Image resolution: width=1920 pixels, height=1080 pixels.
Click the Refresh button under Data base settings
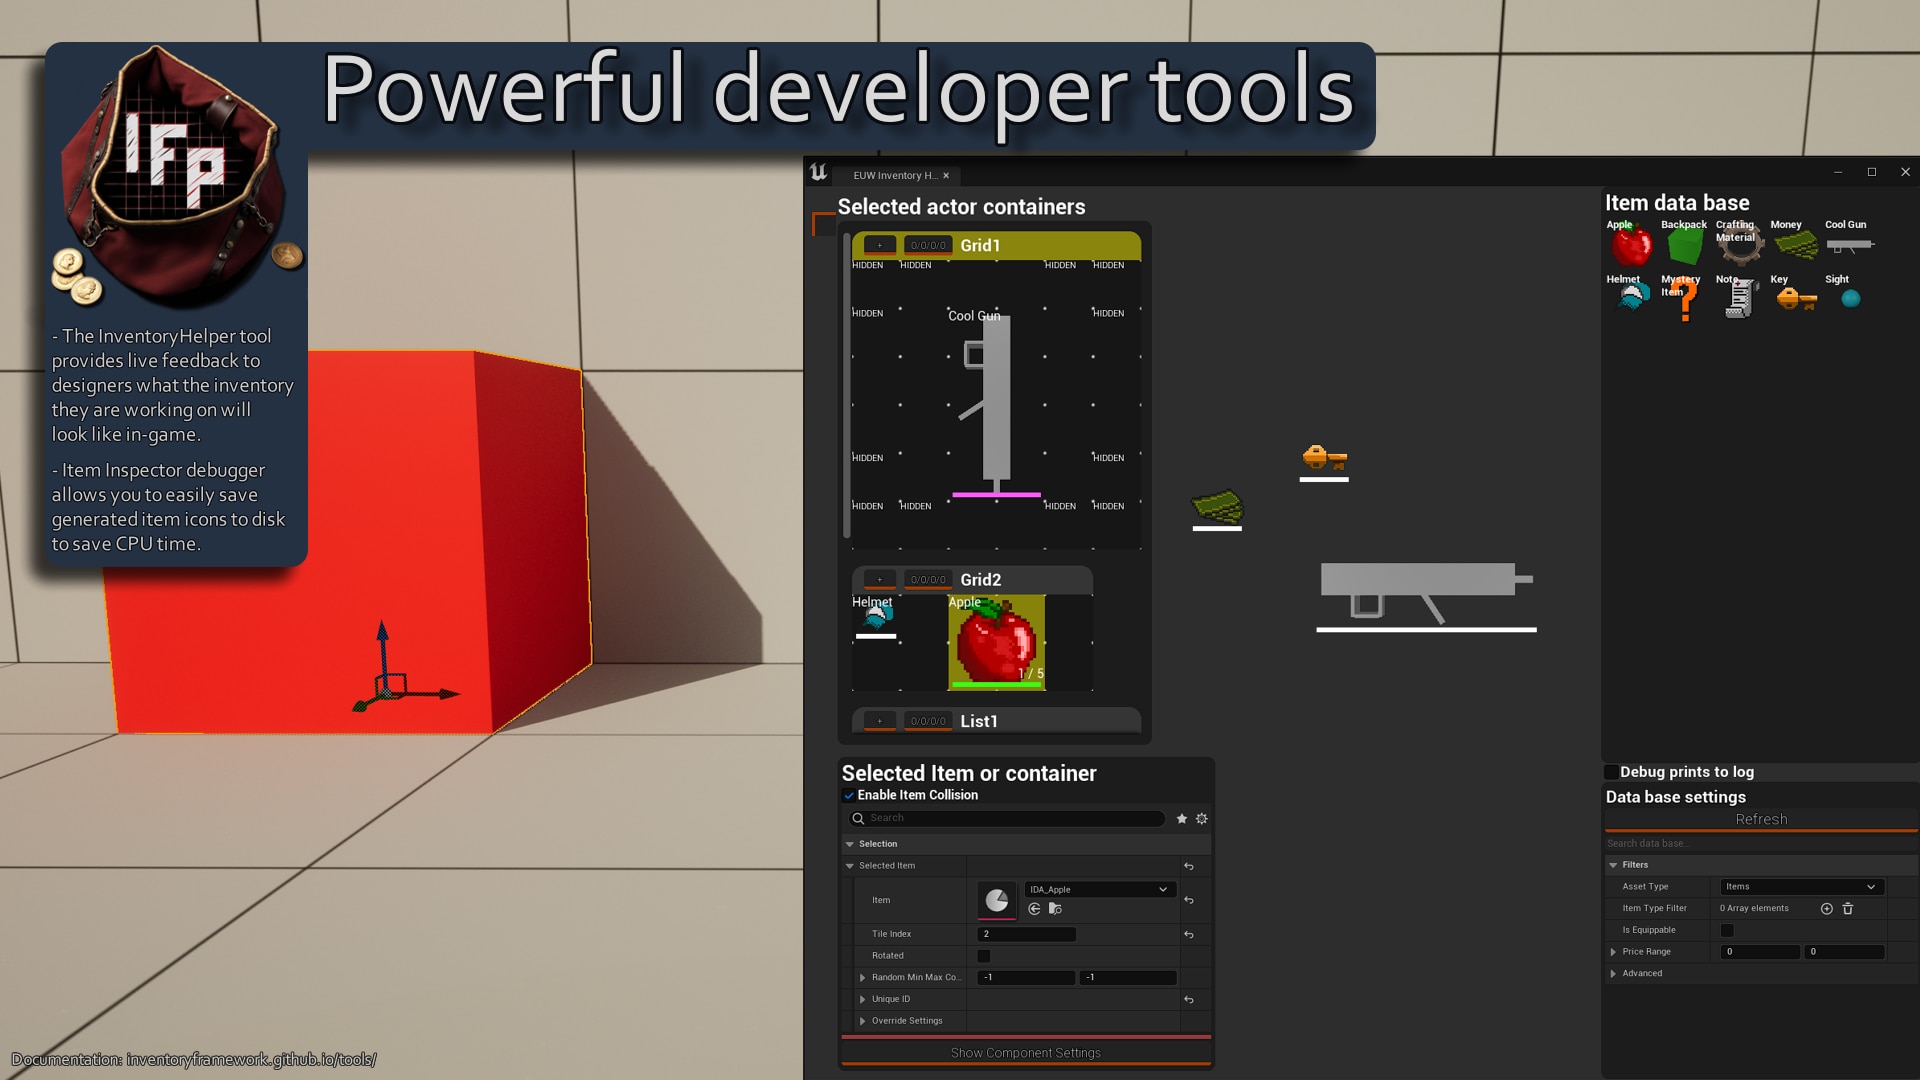coord(1761,819)
